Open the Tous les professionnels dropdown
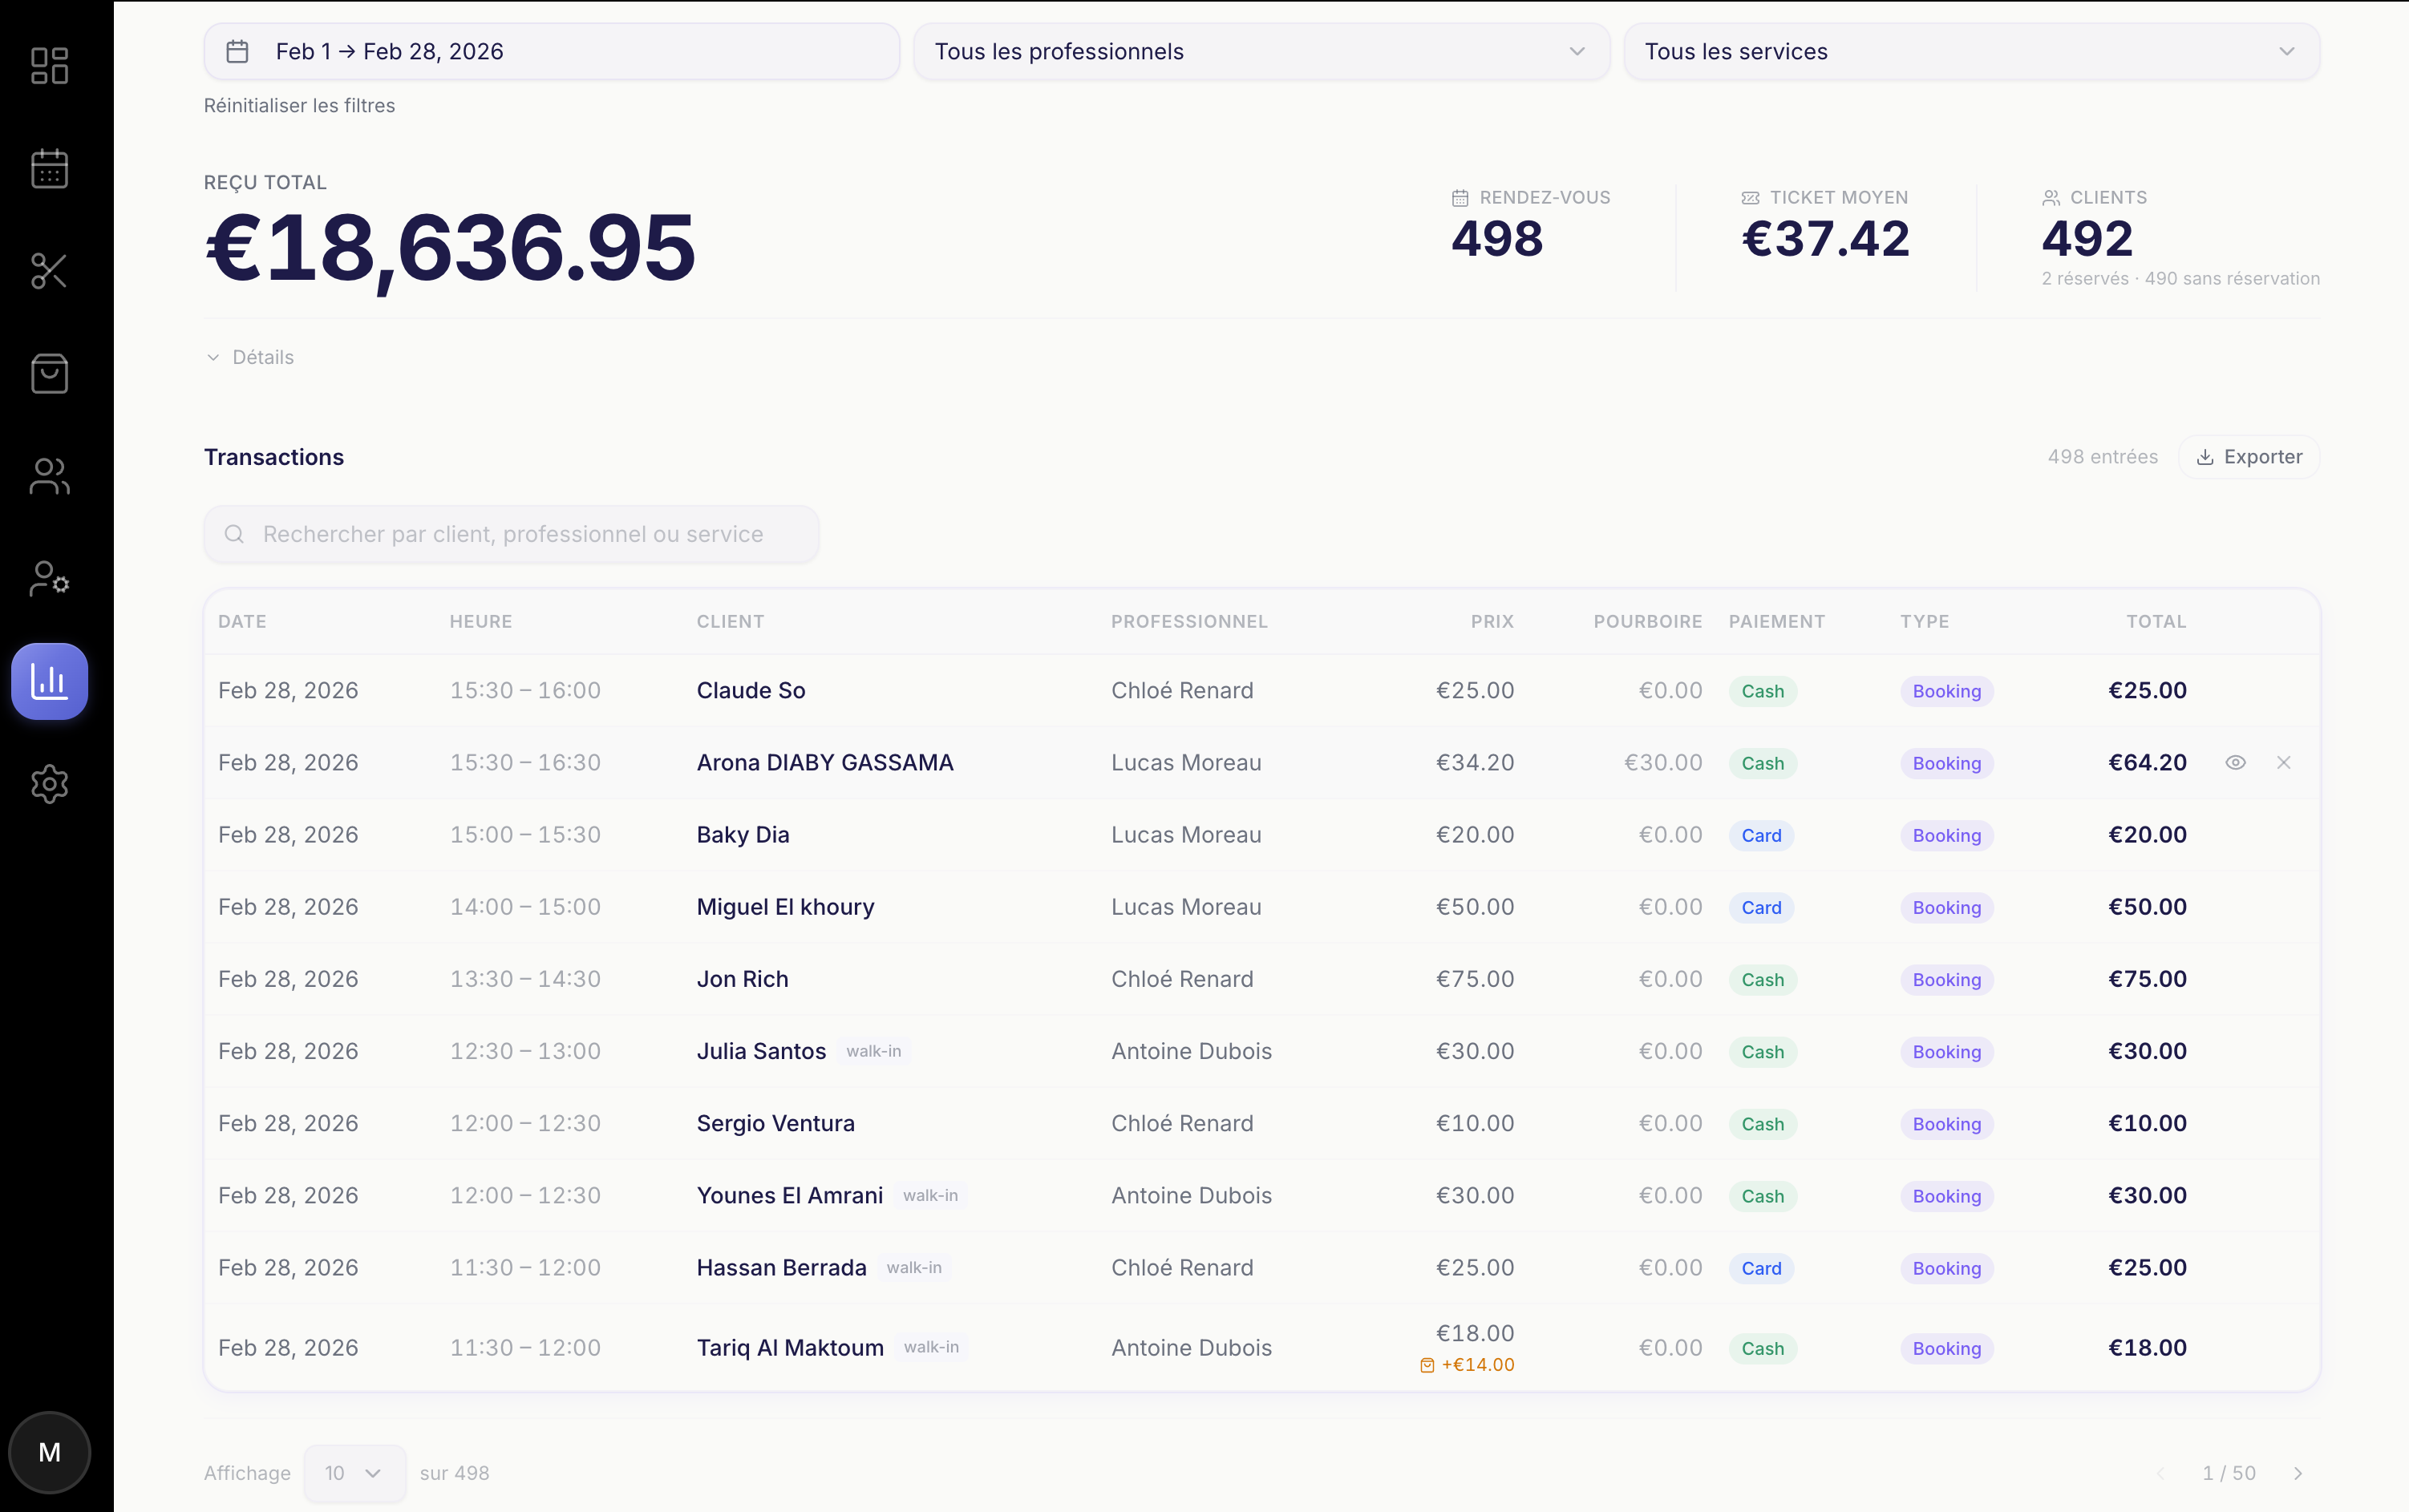Screen dimensions: 2409x1512 pos(1258,51)
